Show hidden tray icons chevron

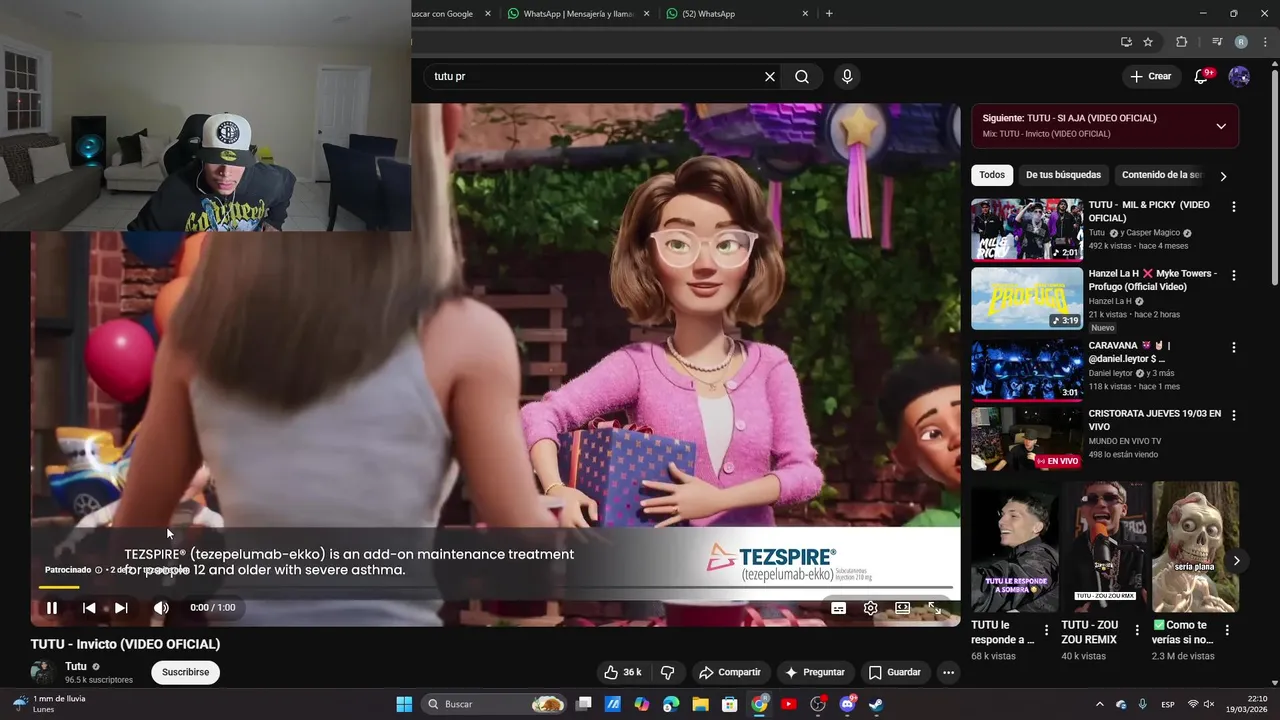[x=1100, y=704]
